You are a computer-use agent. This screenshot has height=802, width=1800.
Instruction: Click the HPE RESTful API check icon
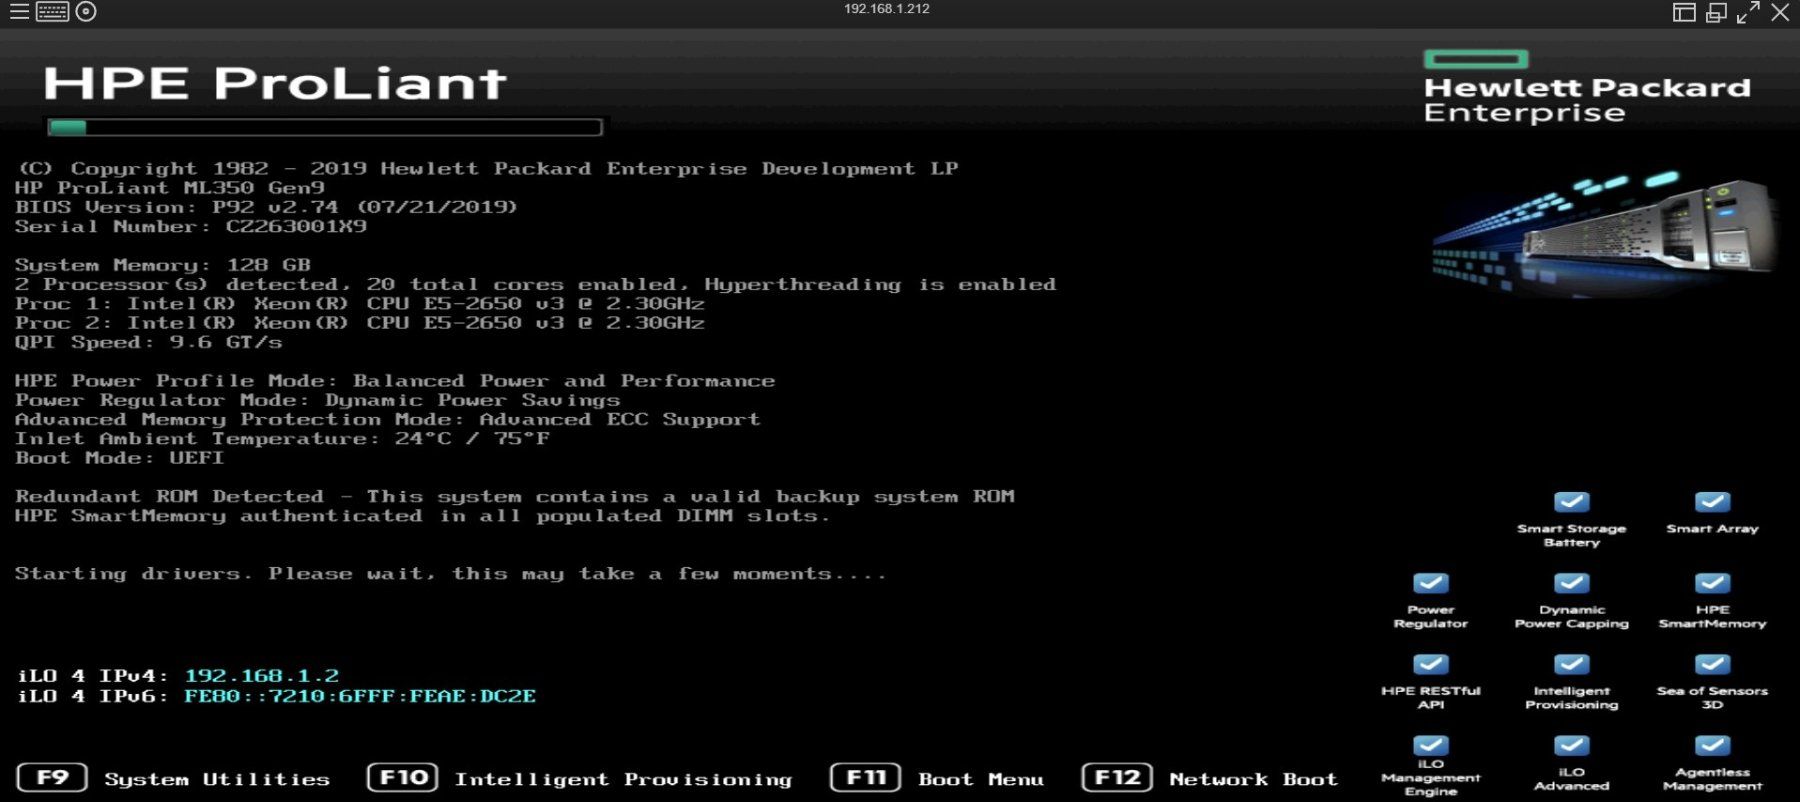click(1431, 664)
